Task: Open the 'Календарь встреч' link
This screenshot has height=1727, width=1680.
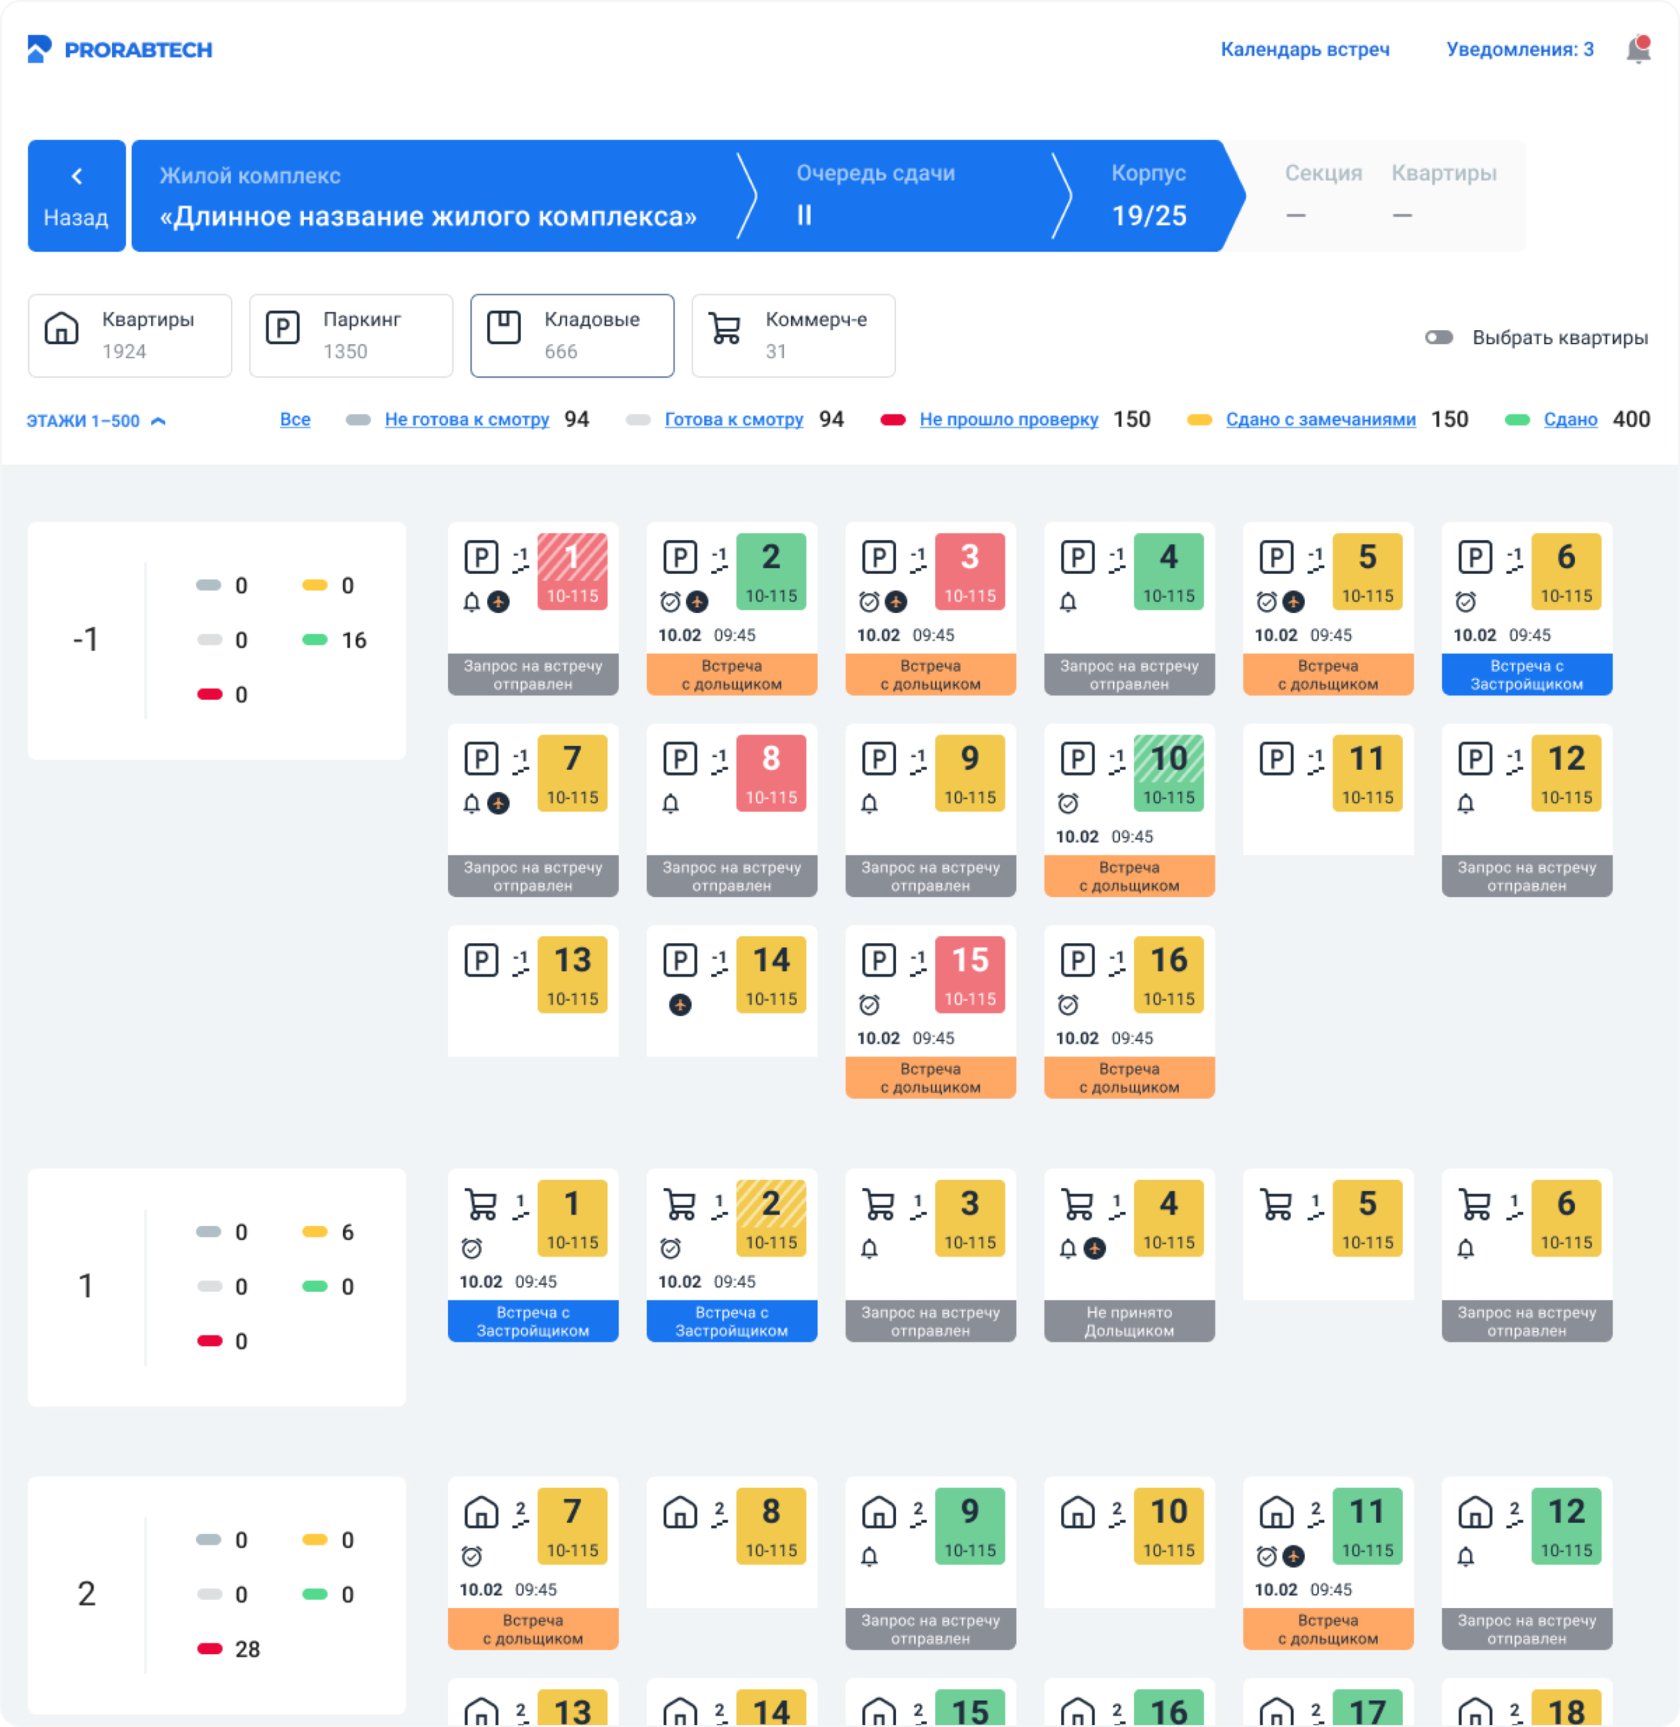Action: click(1304, 49)
